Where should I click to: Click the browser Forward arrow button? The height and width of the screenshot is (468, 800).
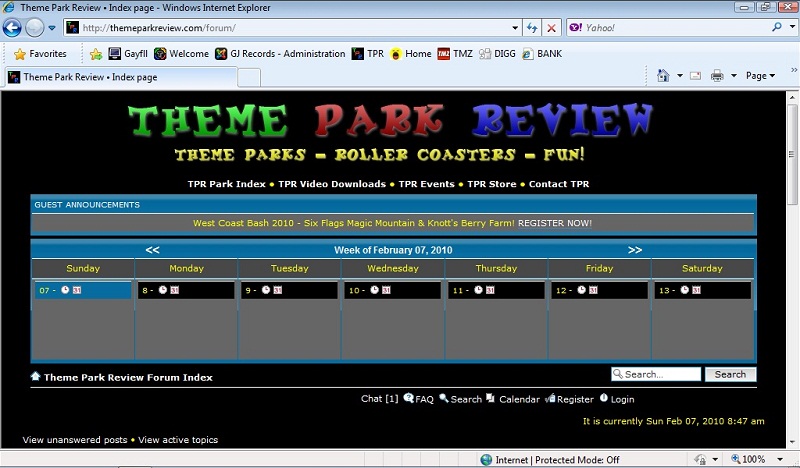pyautogui.click(x=35, y=28)
